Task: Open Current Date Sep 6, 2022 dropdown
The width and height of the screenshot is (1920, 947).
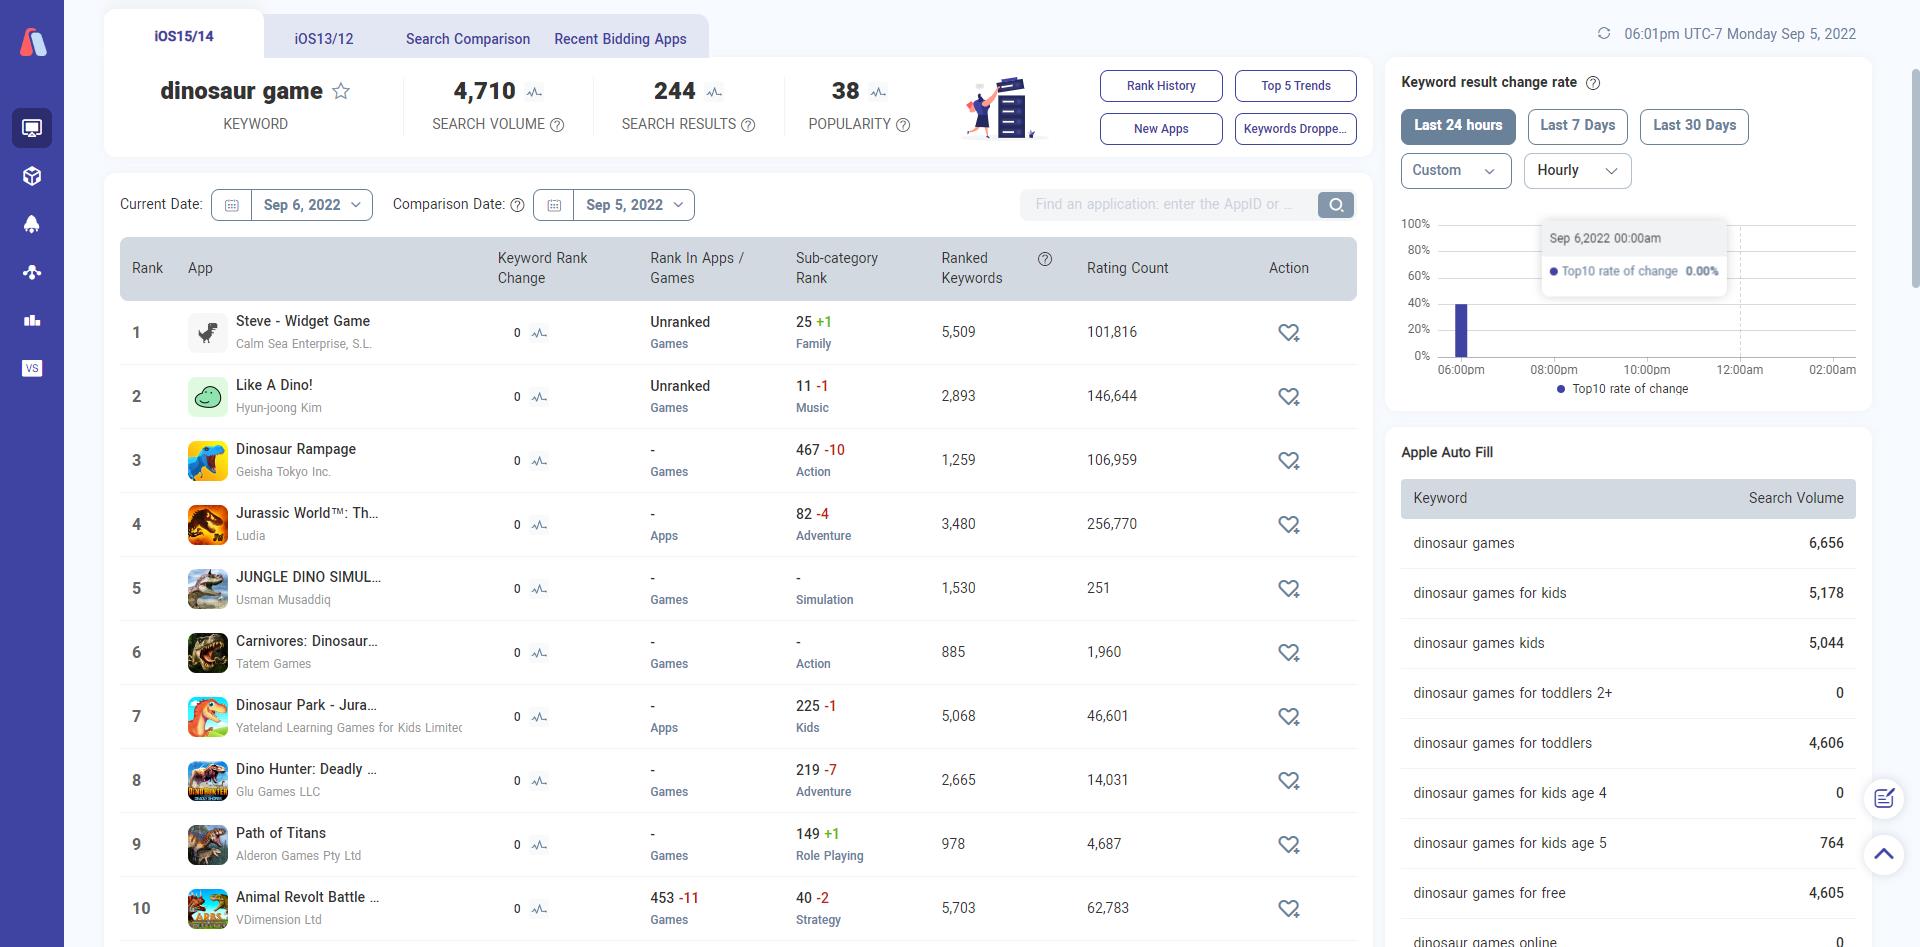Action: 312,205
